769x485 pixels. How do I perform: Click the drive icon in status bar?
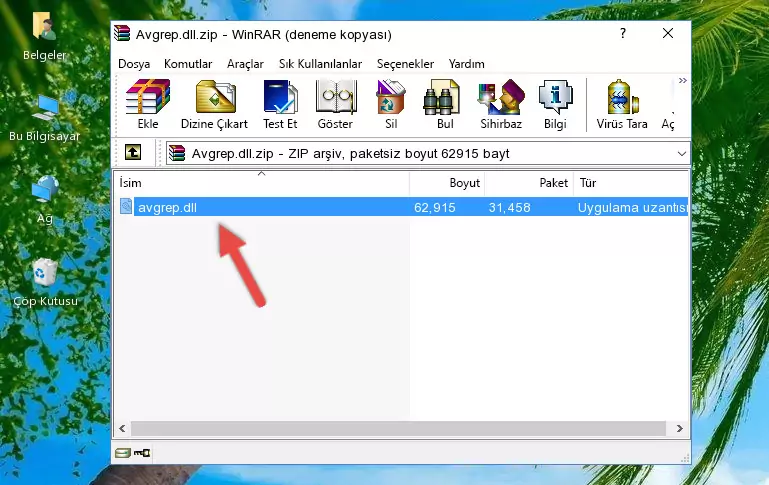[x=123, y=453]
